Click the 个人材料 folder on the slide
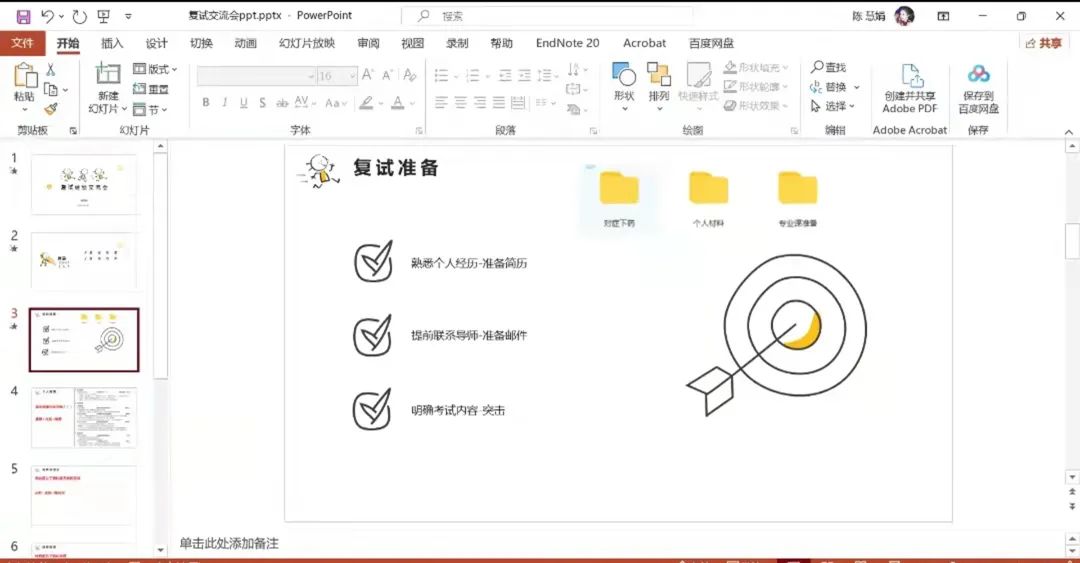The height and width of the screenshot is (563, 1080). [708, 199]
